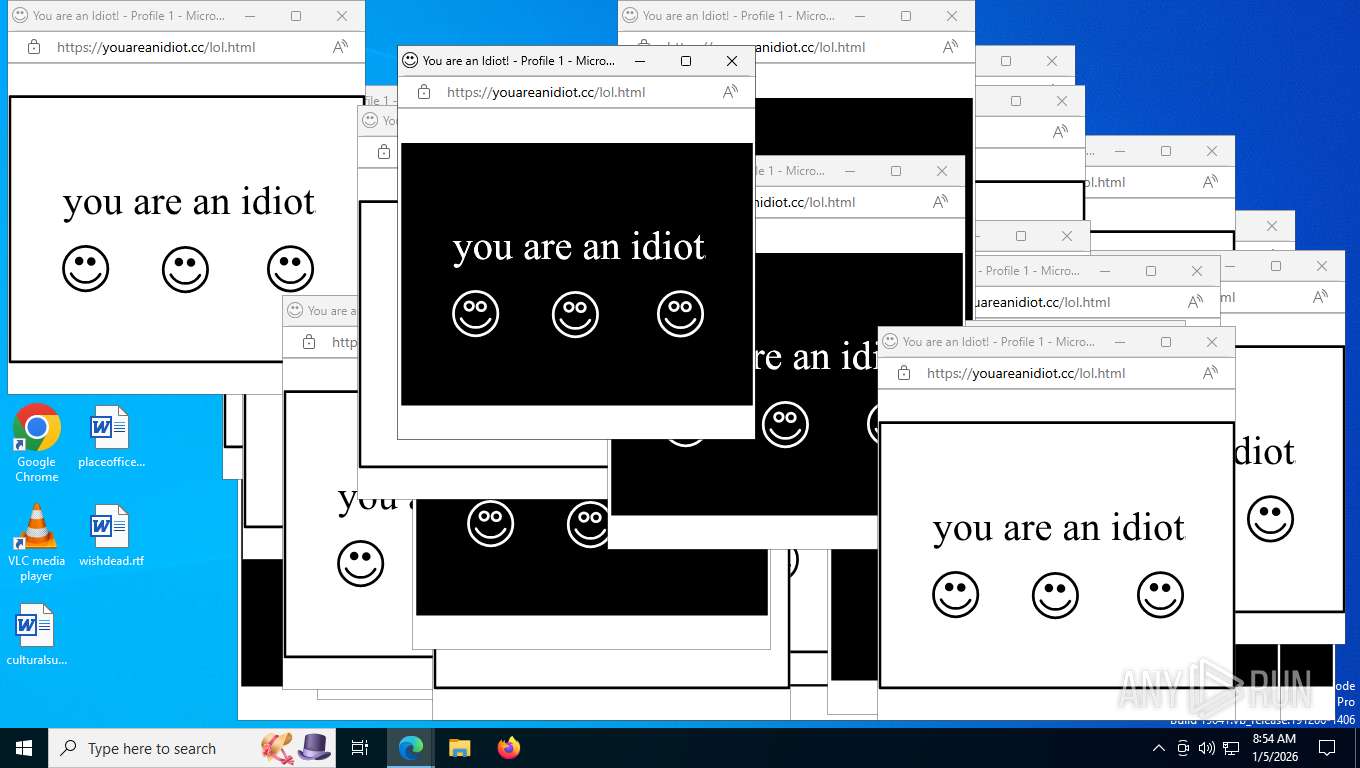The height and width of the screenshot is (768, 1360).
Task: Open culturalsu document icon on desktop
Action: point(37,635)
